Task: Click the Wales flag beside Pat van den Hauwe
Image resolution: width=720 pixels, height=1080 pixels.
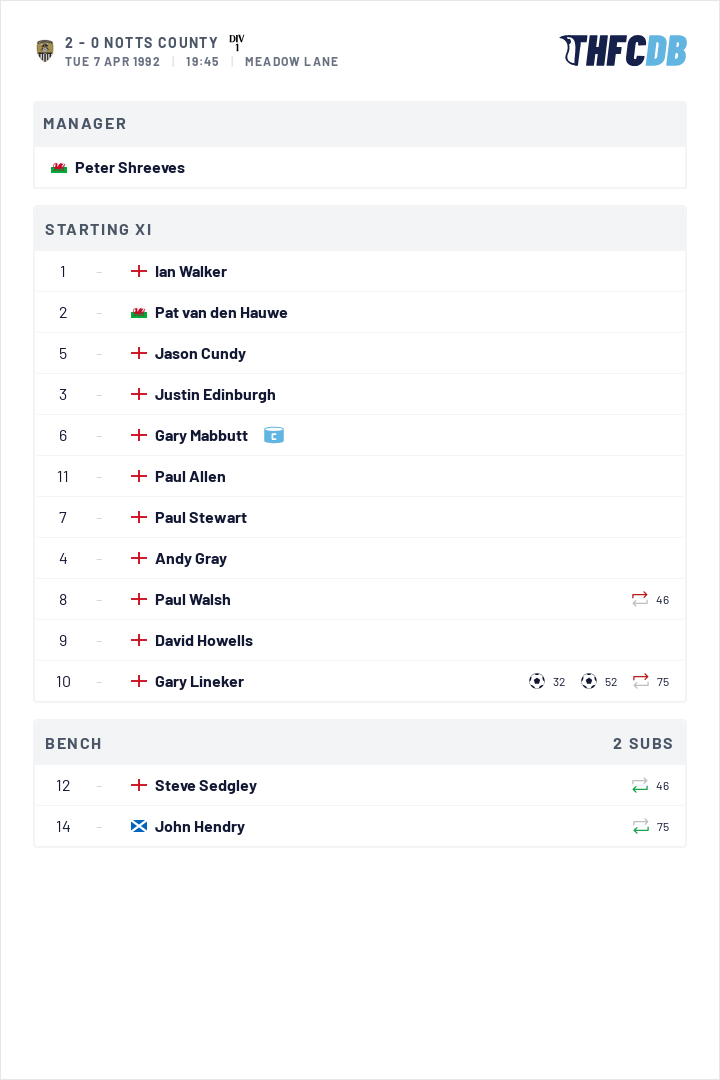Action: 138,313
